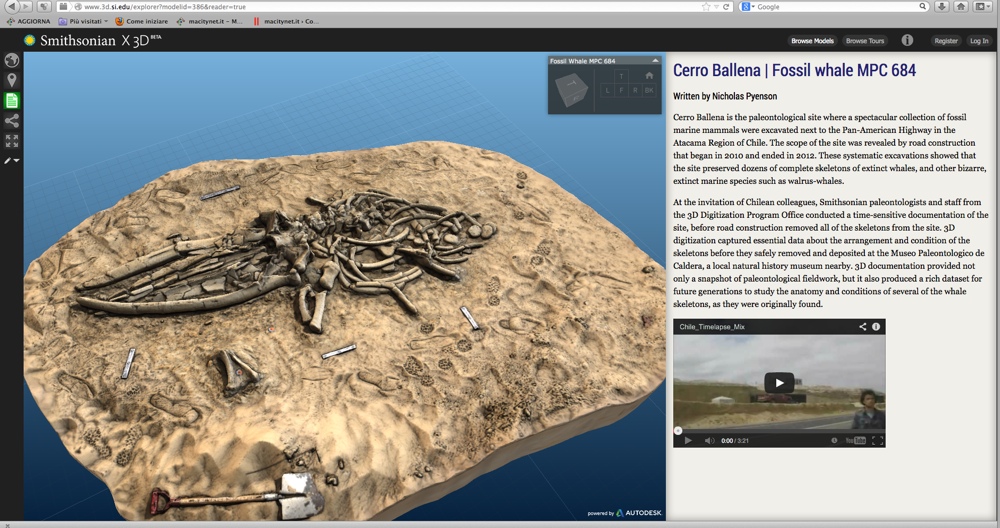This screenshot has height=528, width=1000.
Task: Click the Cerro Ballena article title
Action: tap(794, 70)
